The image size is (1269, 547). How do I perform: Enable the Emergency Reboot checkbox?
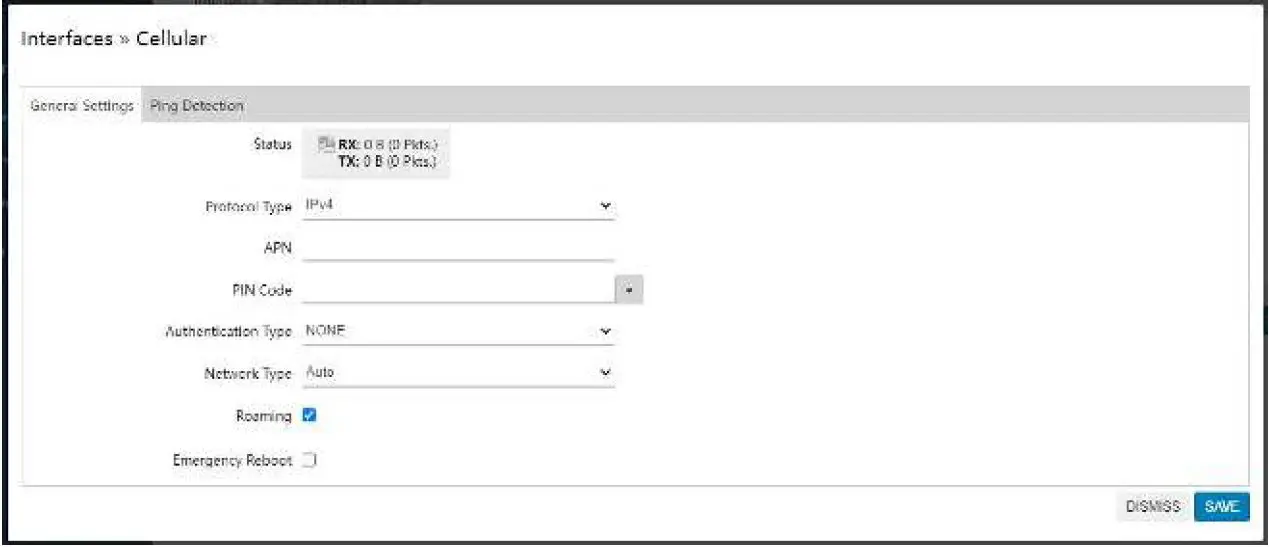click(310, 460)
